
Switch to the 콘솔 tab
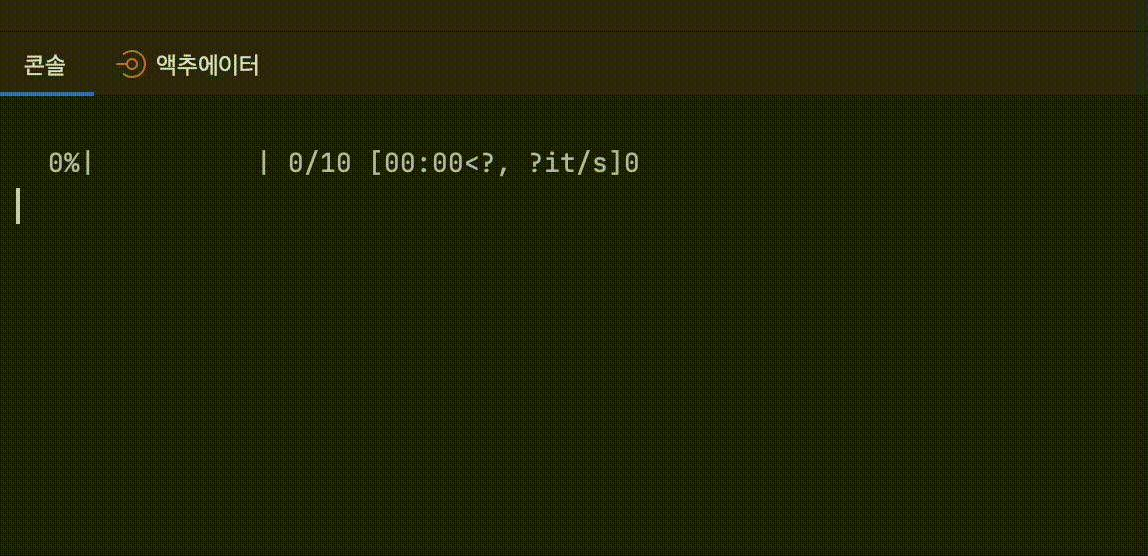[45, 65]
